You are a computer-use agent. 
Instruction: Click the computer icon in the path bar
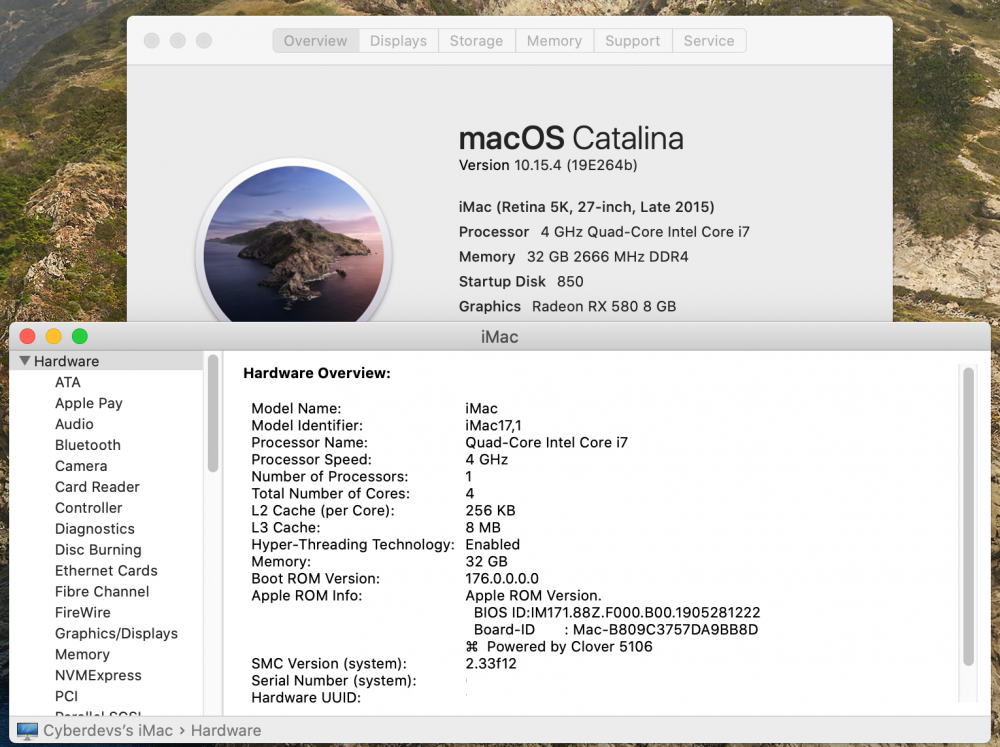point(27,730)
